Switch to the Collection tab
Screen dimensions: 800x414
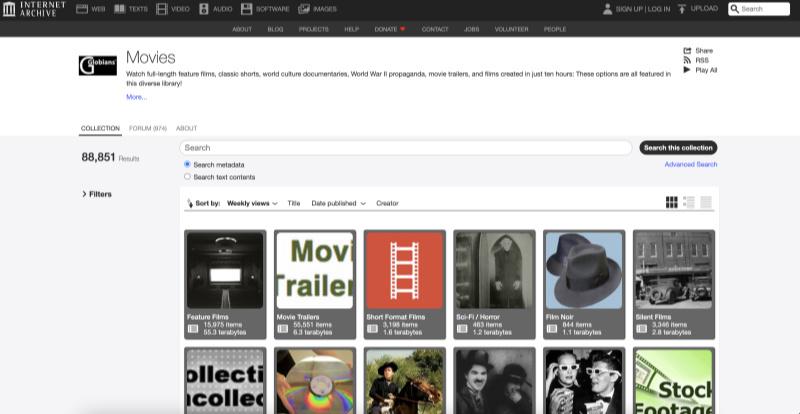pyautogui.click(x=101, y=129)
